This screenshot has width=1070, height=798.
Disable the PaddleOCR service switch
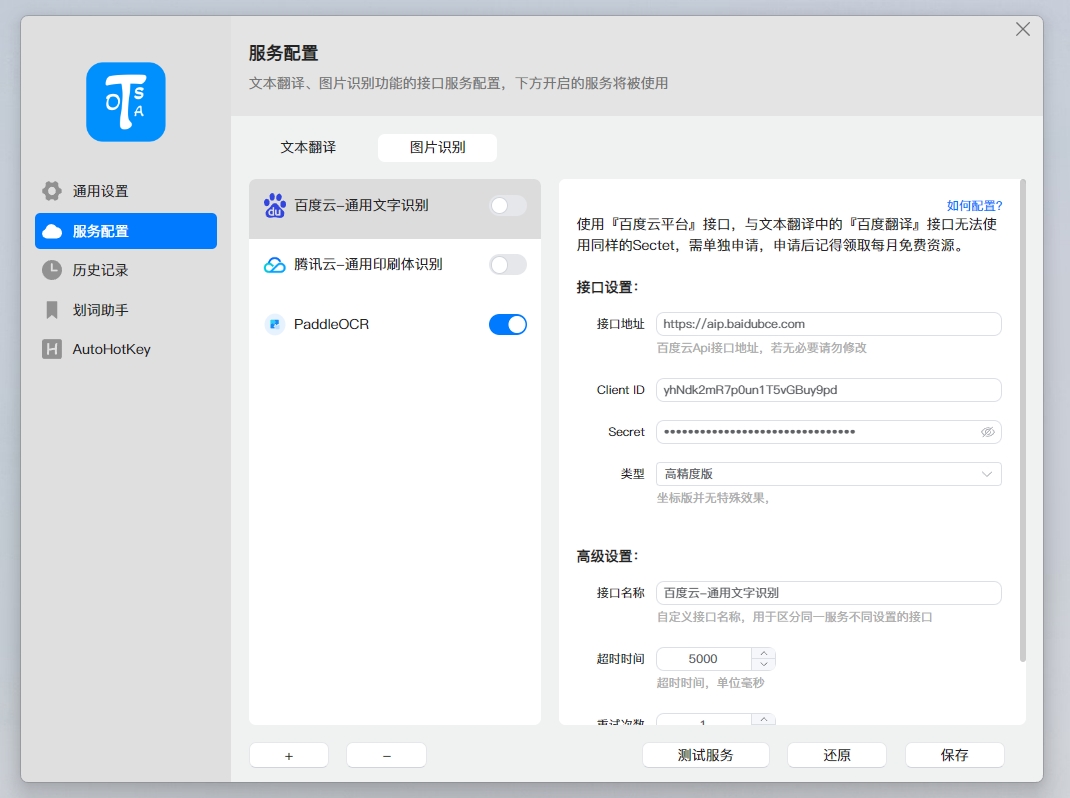[508, 324]
